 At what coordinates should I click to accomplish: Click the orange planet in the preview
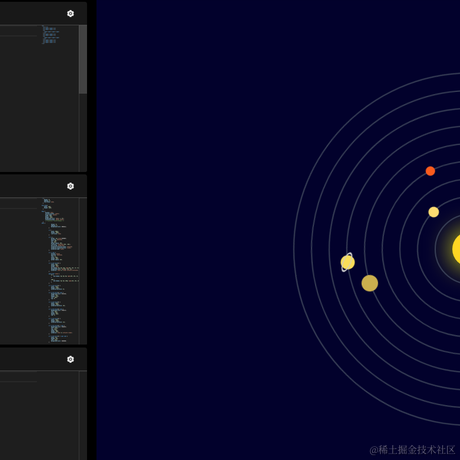point(430,171)
